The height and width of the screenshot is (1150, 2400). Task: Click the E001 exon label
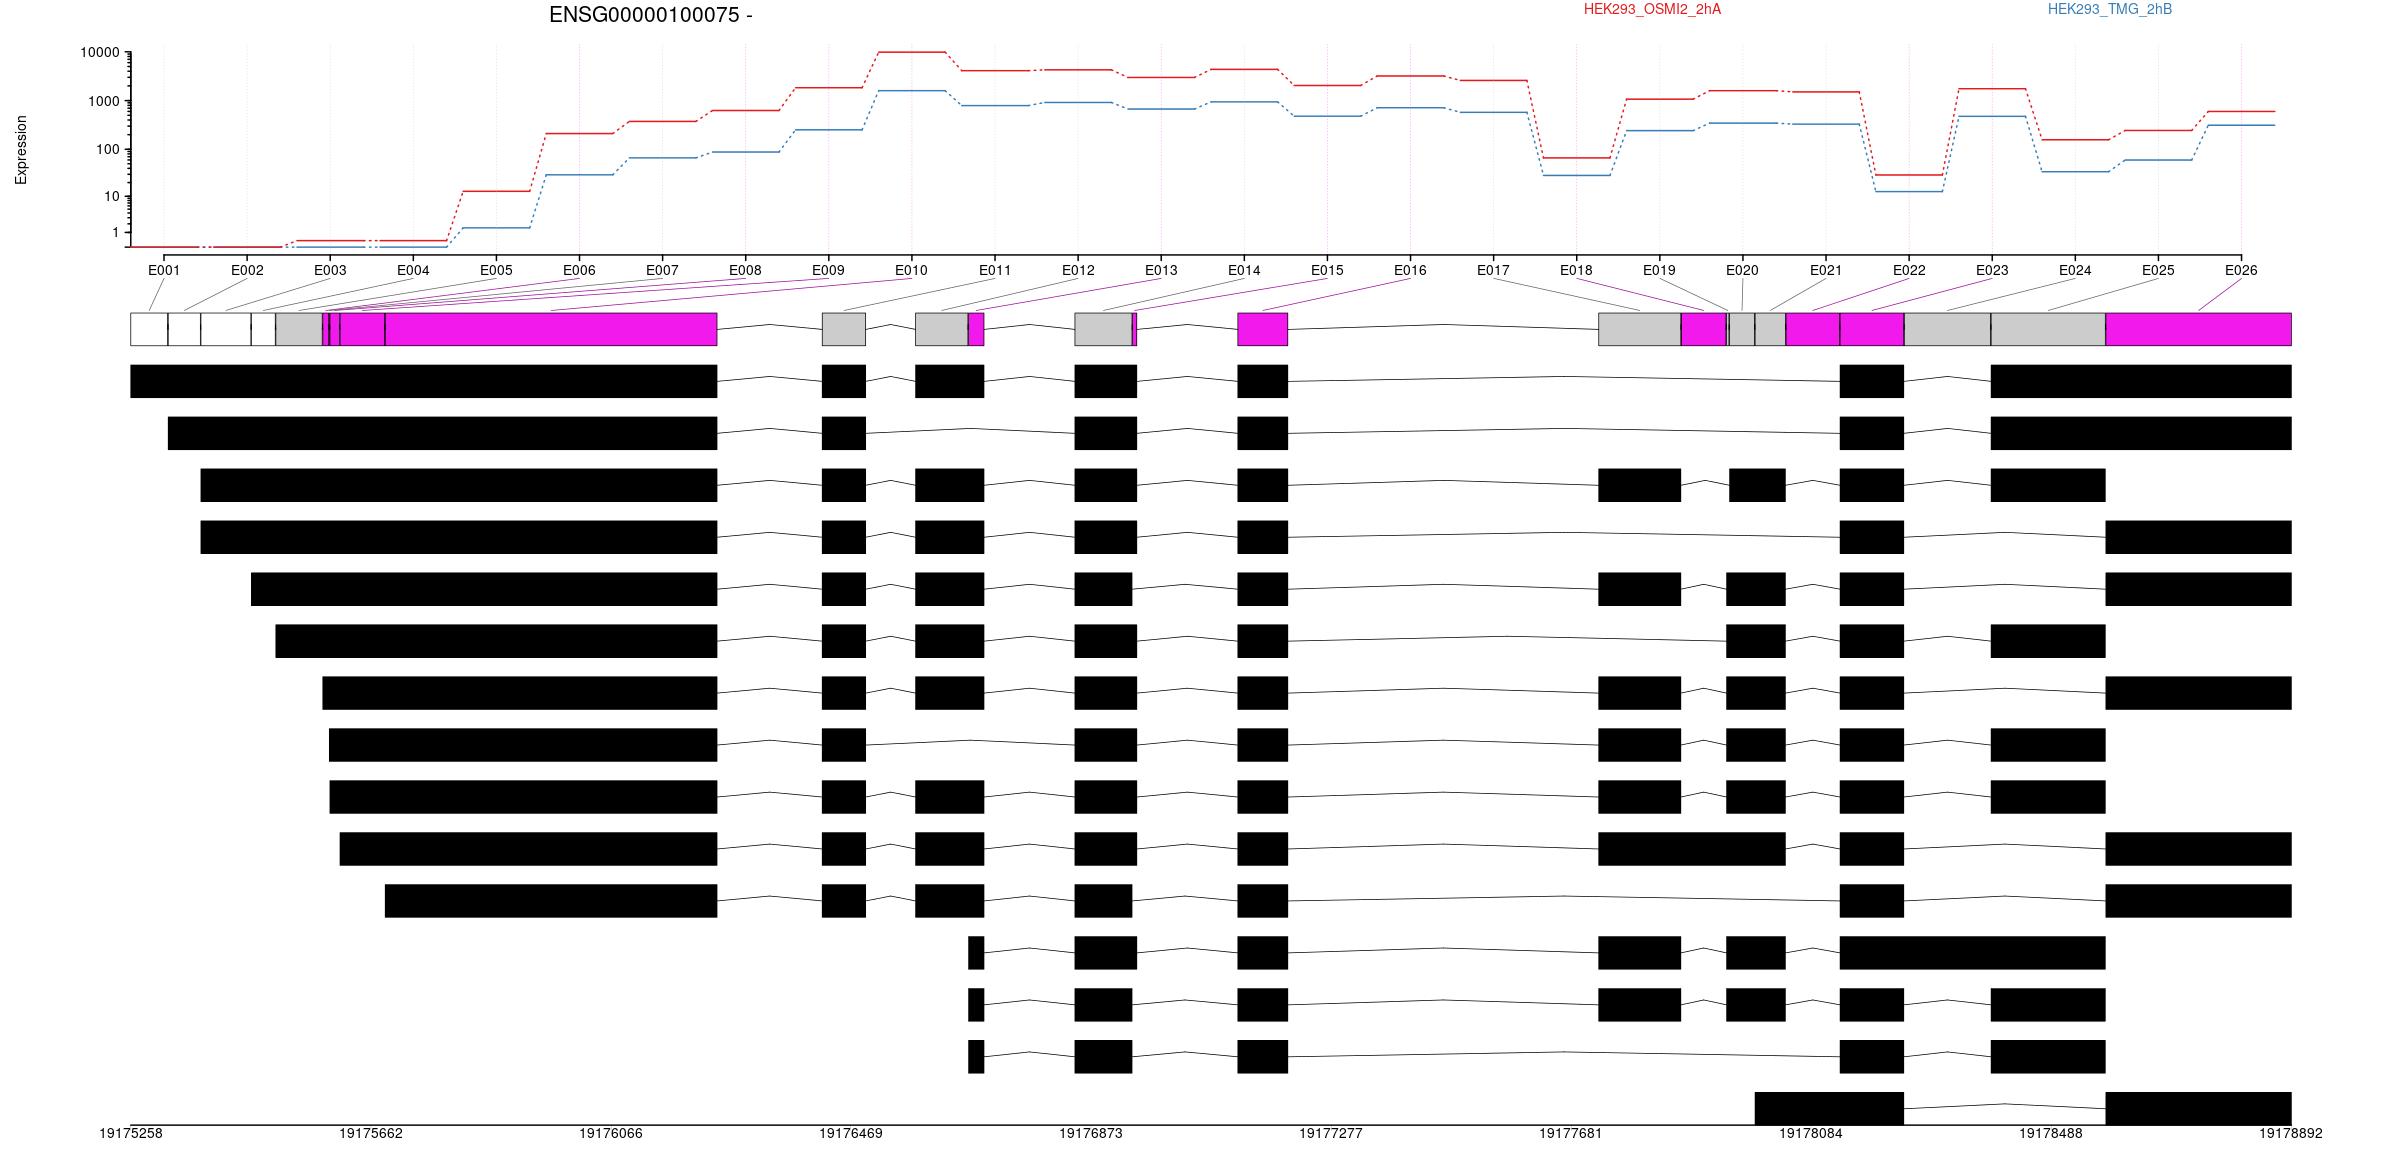(x=164, y=270)
